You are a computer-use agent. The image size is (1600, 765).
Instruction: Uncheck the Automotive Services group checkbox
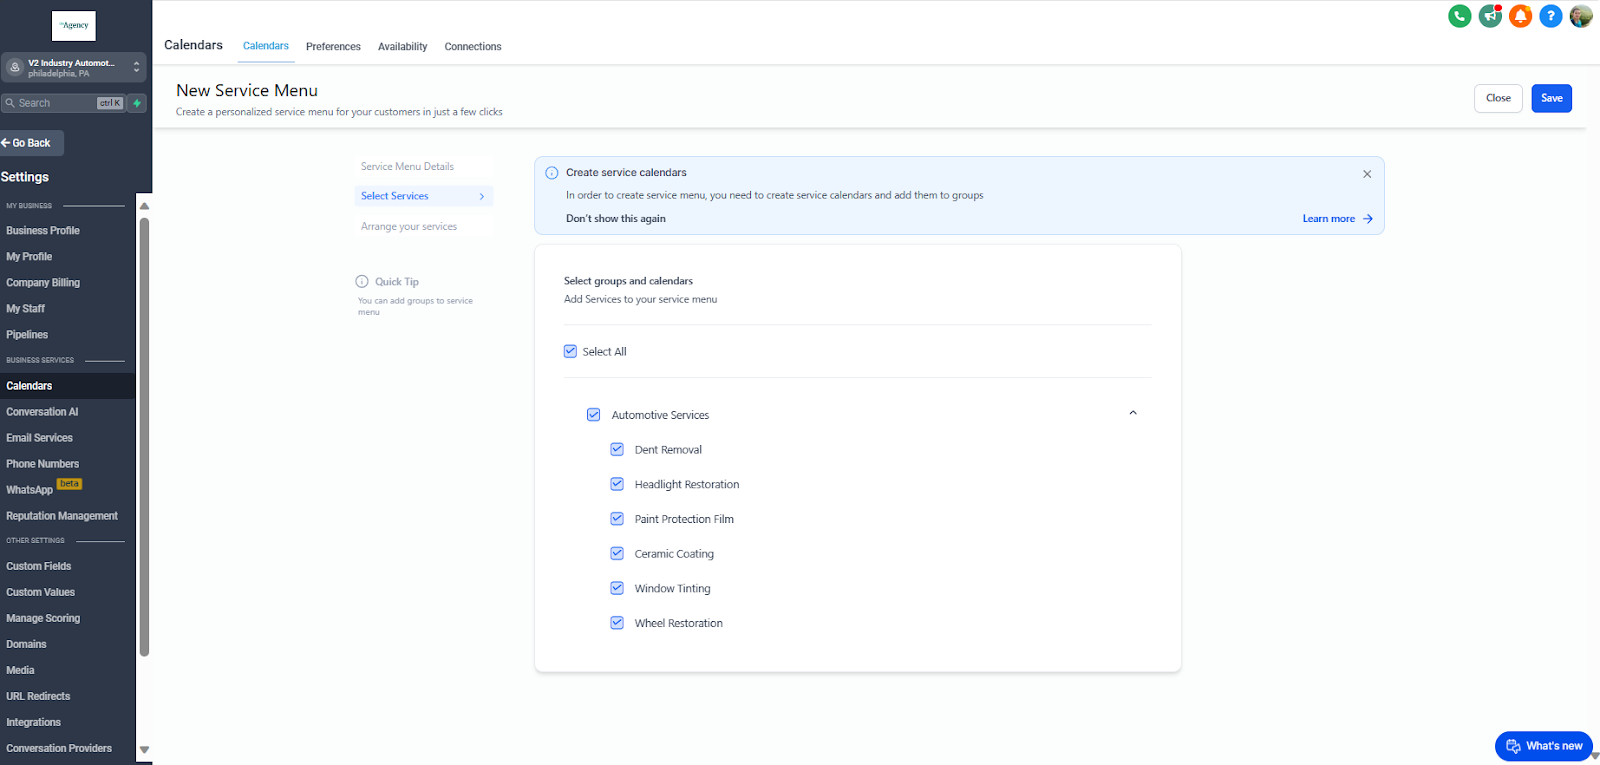click(593, 414)
